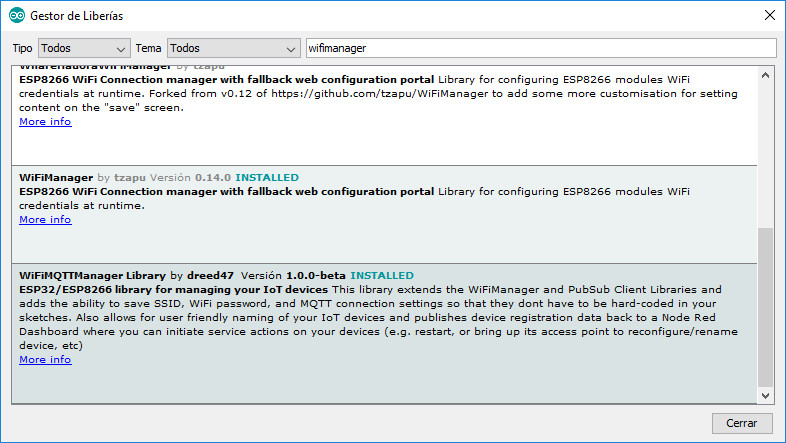Click the INSTALLED label on WiFiMQTTManager 1.0.0-beta
Image resolution: width=786 pixels, height=443 pixels.
click(381, 275)
